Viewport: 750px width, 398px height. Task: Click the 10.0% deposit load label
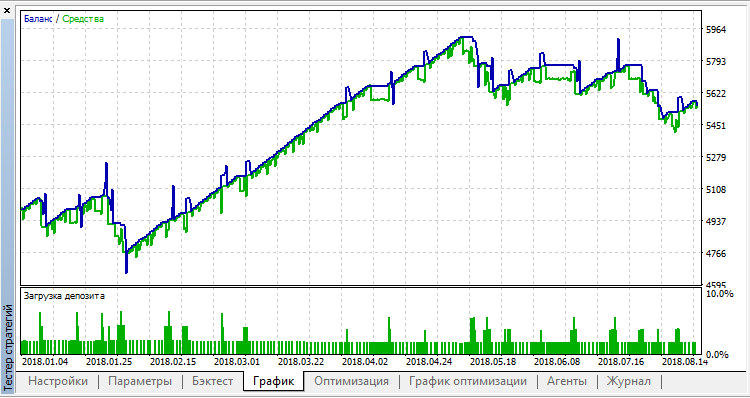coord(720,293)
